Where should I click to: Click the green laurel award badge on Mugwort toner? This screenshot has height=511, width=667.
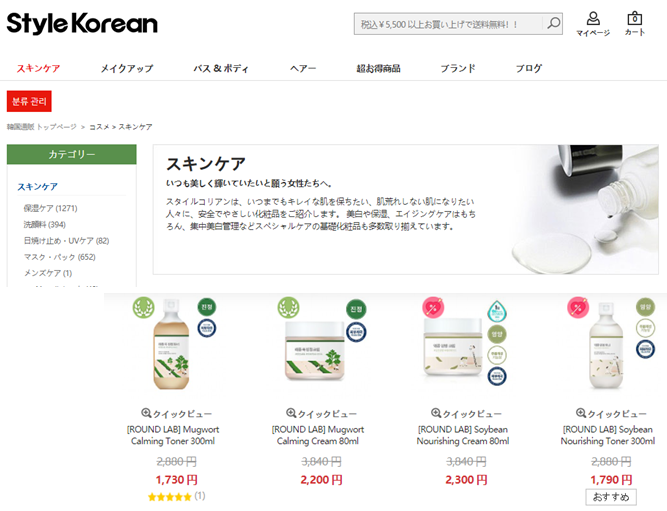pos(143,307)
